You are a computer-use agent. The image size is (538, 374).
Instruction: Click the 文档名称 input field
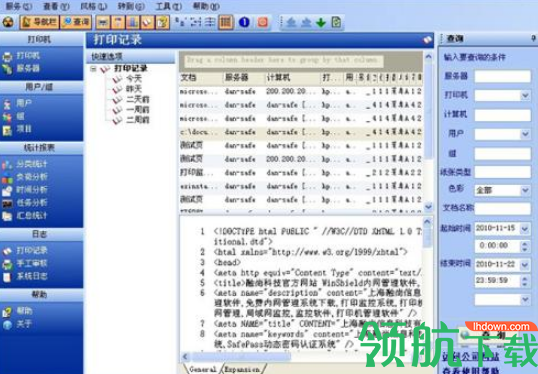coord(503,208)
